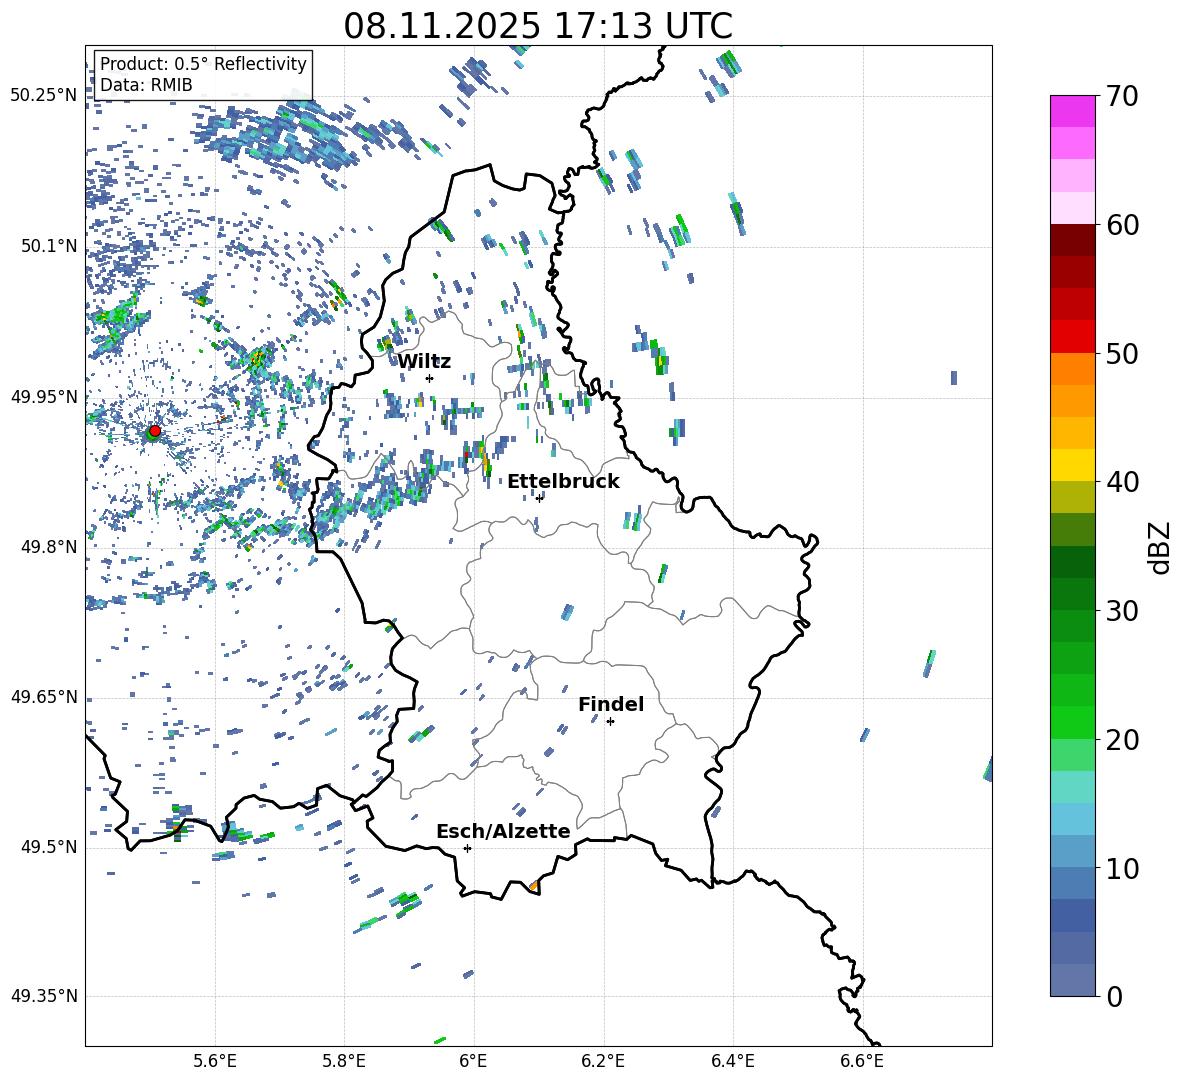Pick the magenta top colorbar swatch

click(1072, 111)
